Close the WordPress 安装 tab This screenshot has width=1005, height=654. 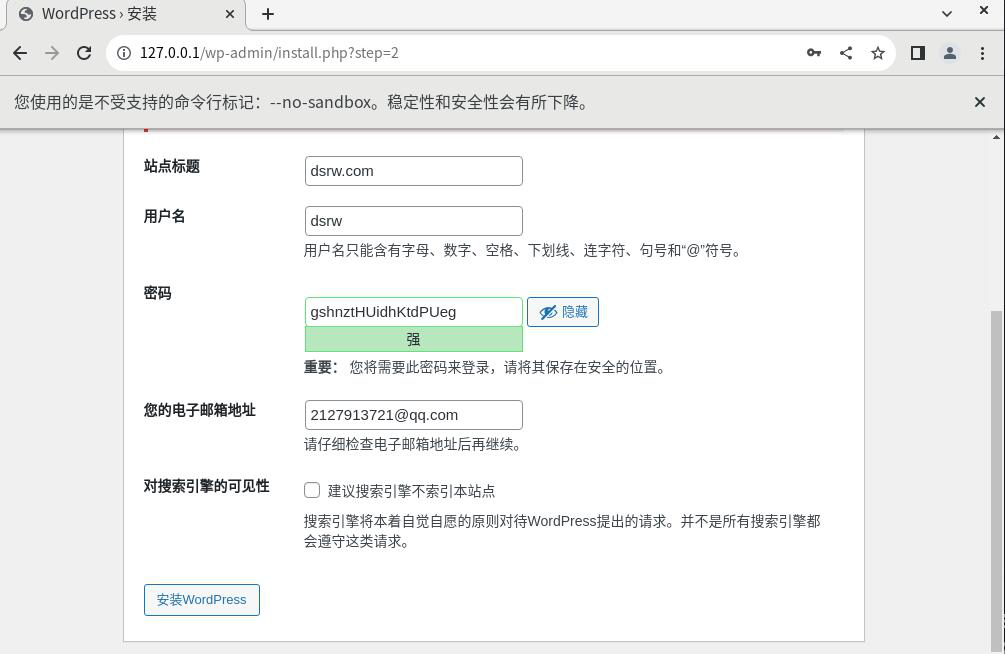(x=229, y=14)
